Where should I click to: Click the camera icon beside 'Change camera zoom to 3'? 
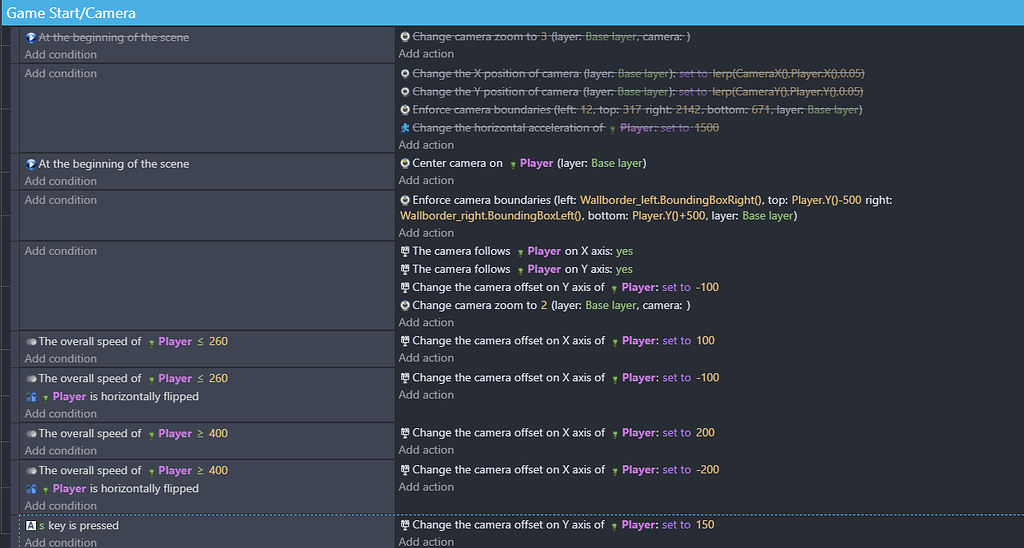405,37
